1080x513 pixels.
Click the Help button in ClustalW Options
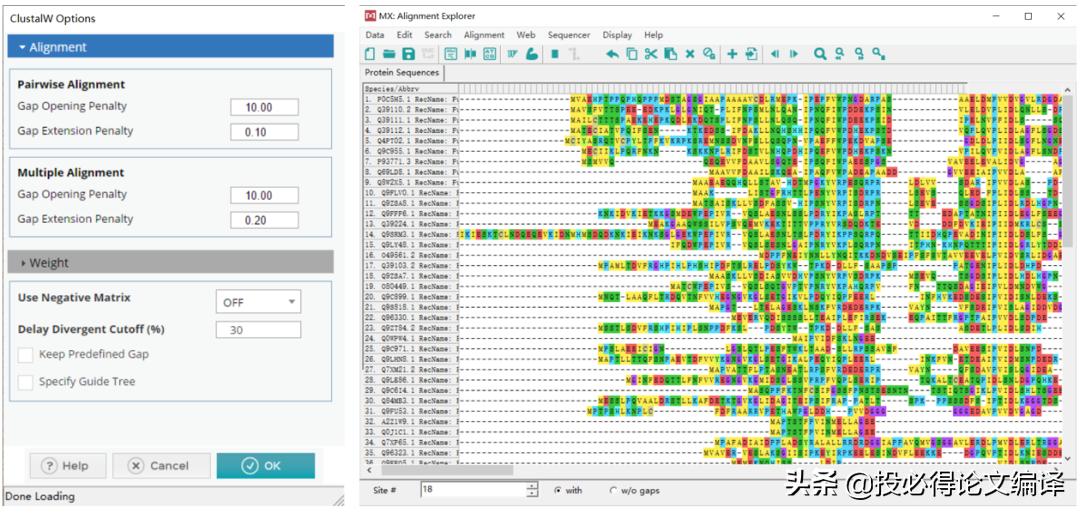coord(68,465)
